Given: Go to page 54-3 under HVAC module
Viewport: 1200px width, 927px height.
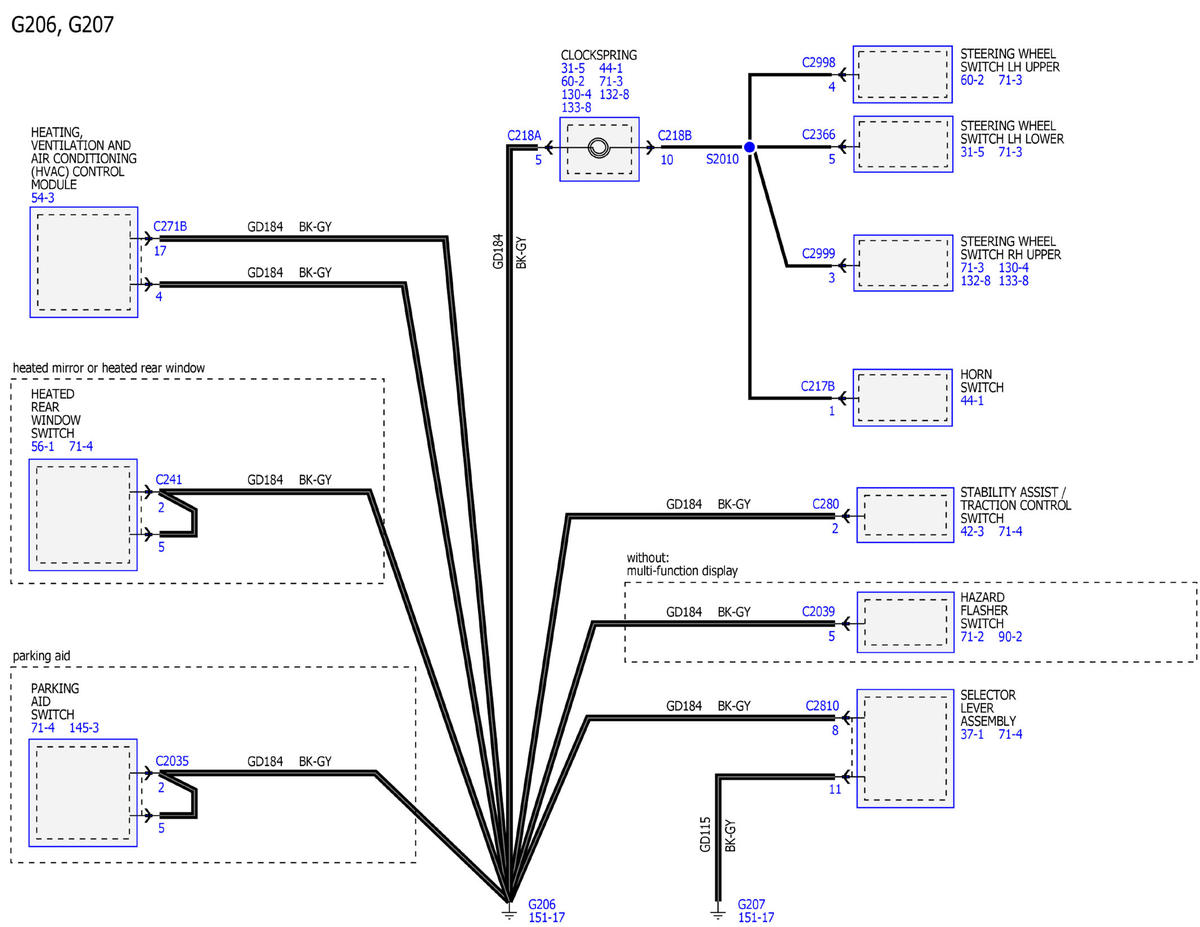Looking at the screenshot, I should (44, 197).
